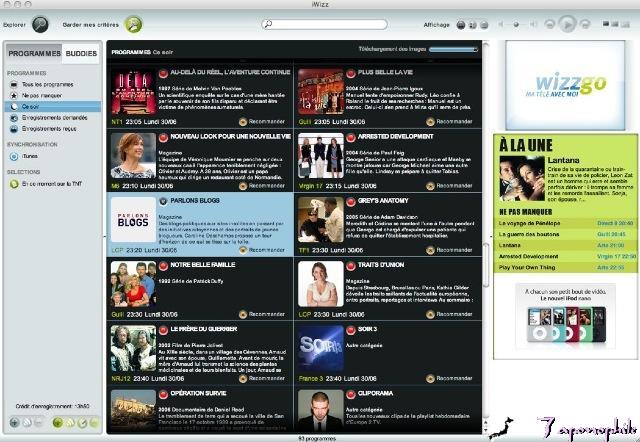Click the last window-size icon at top right
The width and height of the screenshot is (640, 442).
click(625, 24)
